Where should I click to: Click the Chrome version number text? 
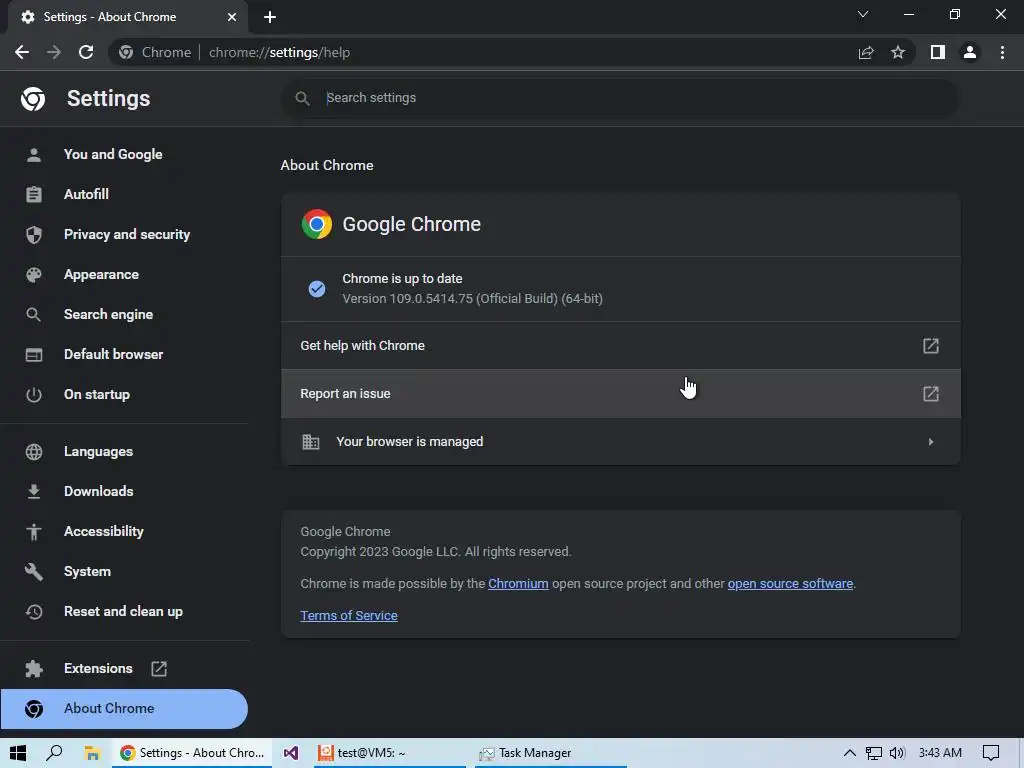click(x=472, y=298)
